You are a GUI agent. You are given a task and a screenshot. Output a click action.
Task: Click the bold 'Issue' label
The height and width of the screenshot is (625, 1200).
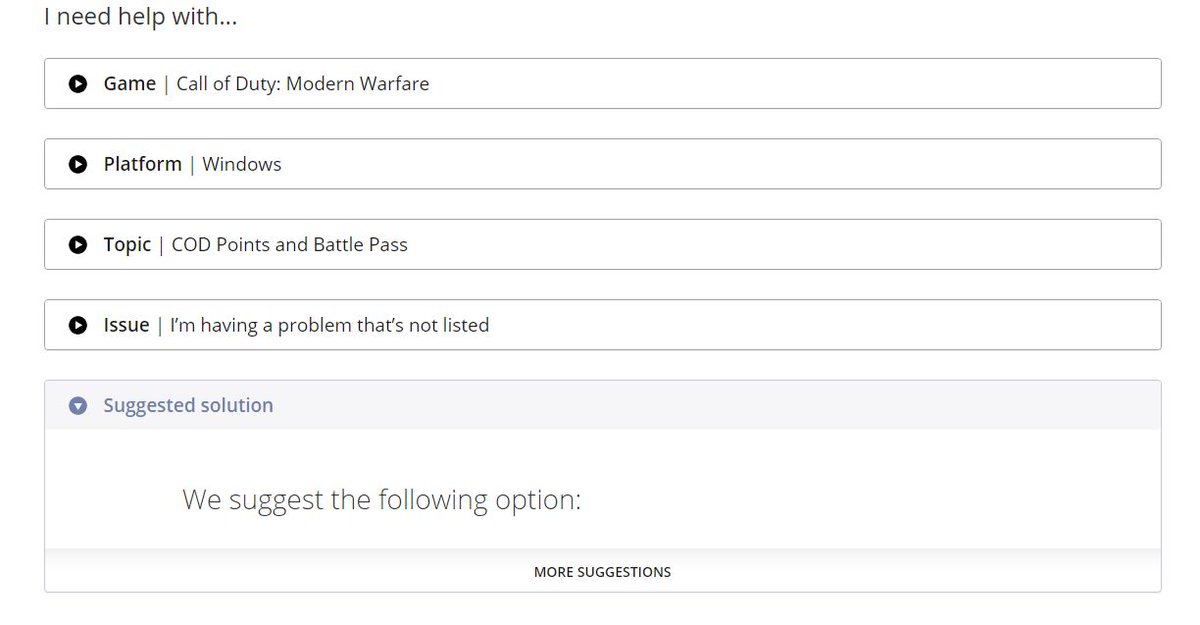click(126, 325)
